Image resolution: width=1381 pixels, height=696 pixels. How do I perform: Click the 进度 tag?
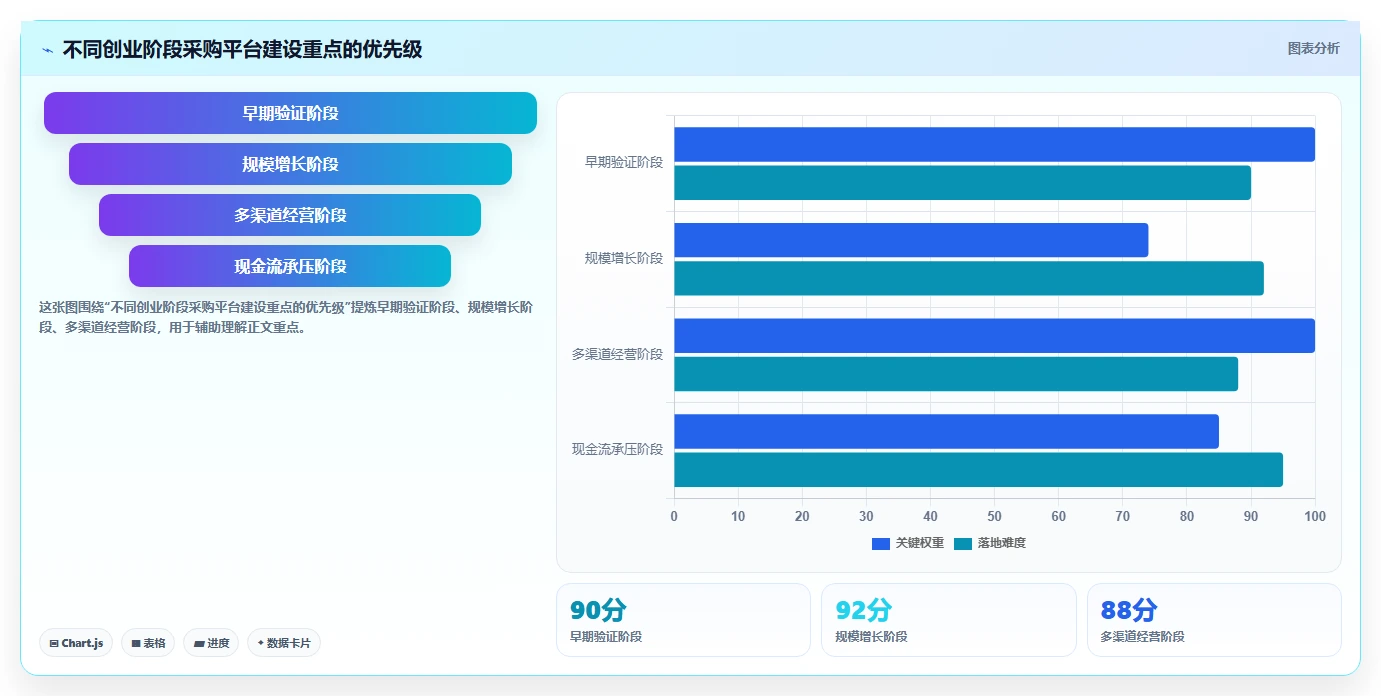[x=211, y=643]
